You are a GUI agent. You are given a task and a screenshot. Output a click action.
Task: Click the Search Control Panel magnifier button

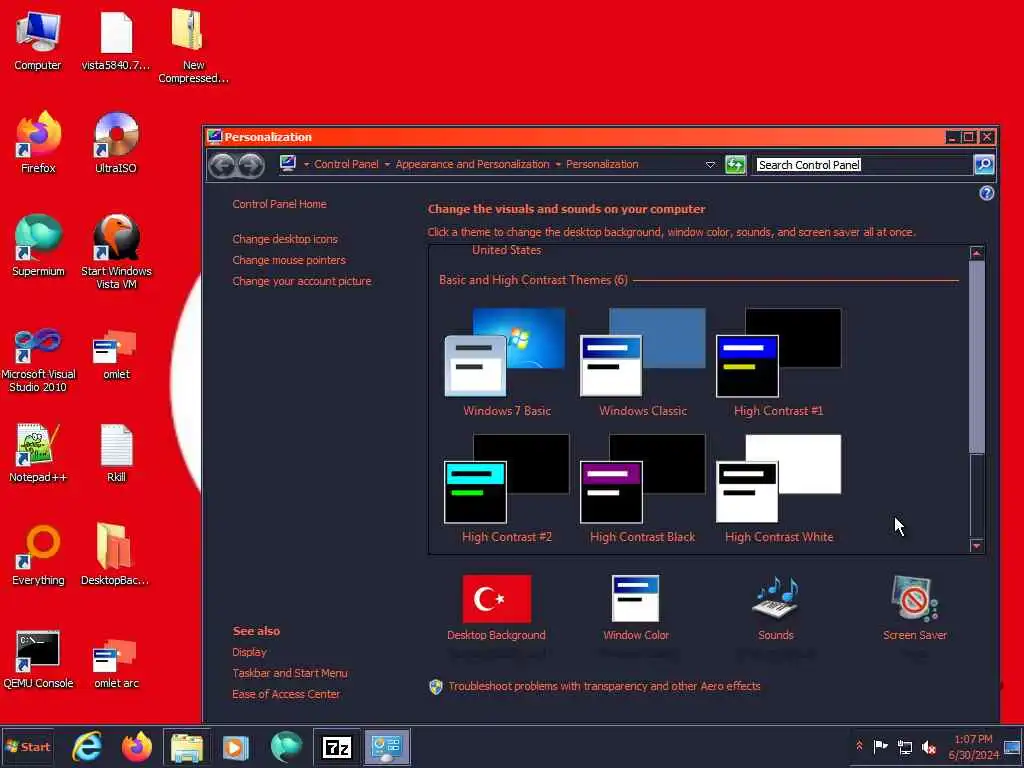pos(984,165)
